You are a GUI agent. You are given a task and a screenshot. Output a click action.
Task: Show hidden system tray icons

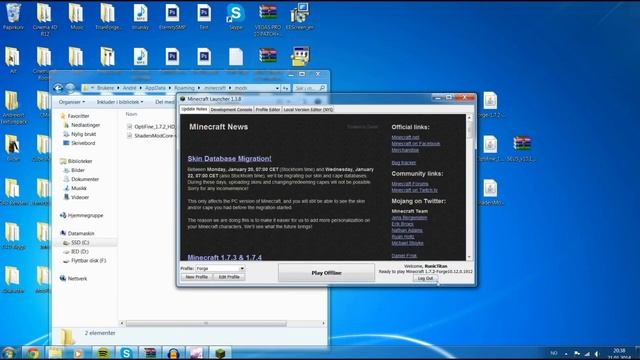(x=566, y=353)
